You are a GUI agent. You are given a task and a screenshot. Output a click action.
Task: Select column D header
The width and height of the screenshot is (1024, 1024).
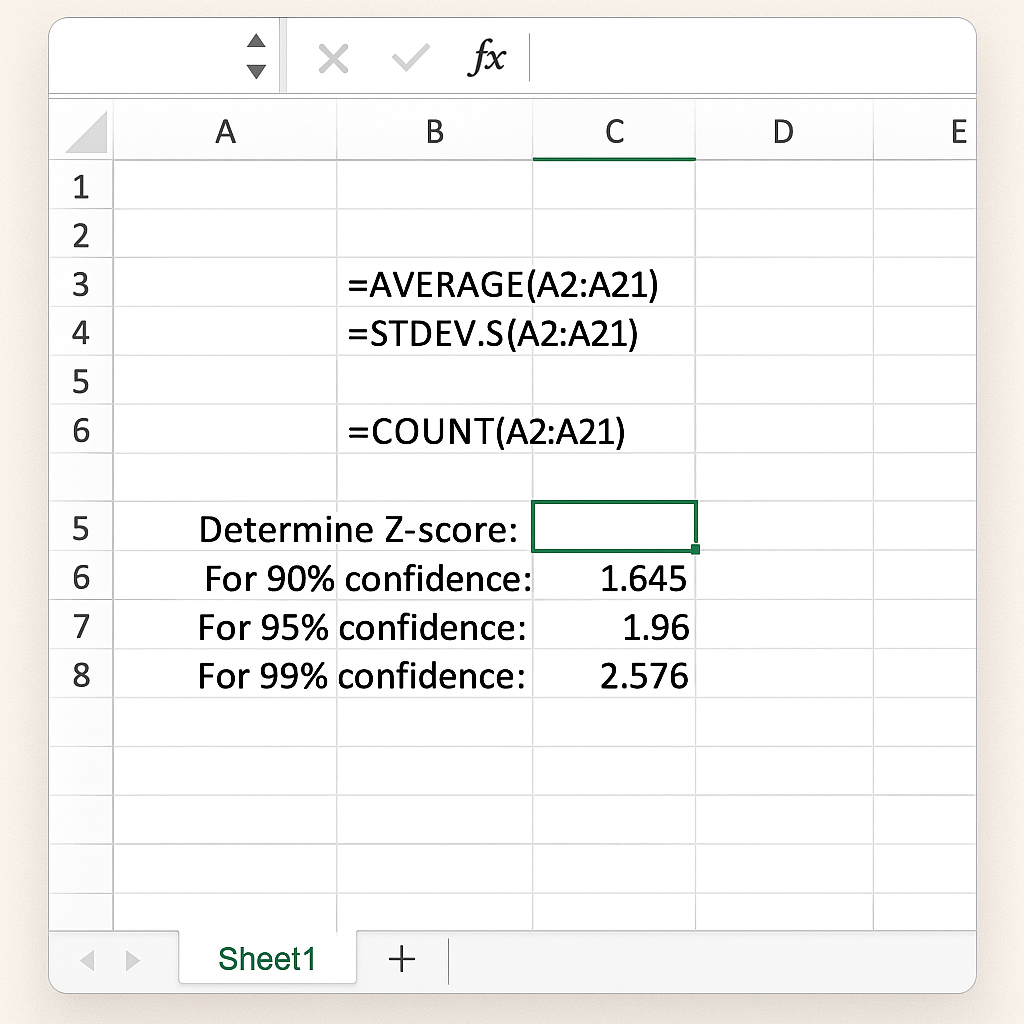coord(783,131)
